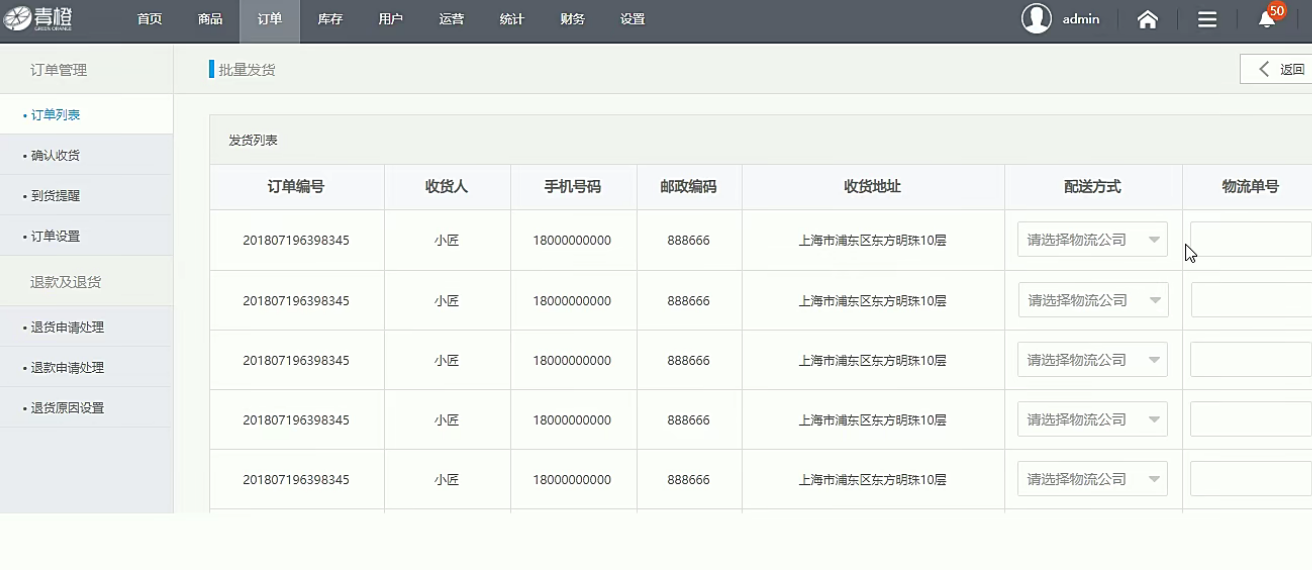
Task: Open 订单设置 in the sidebar
Action: click(x=86, y=236)
